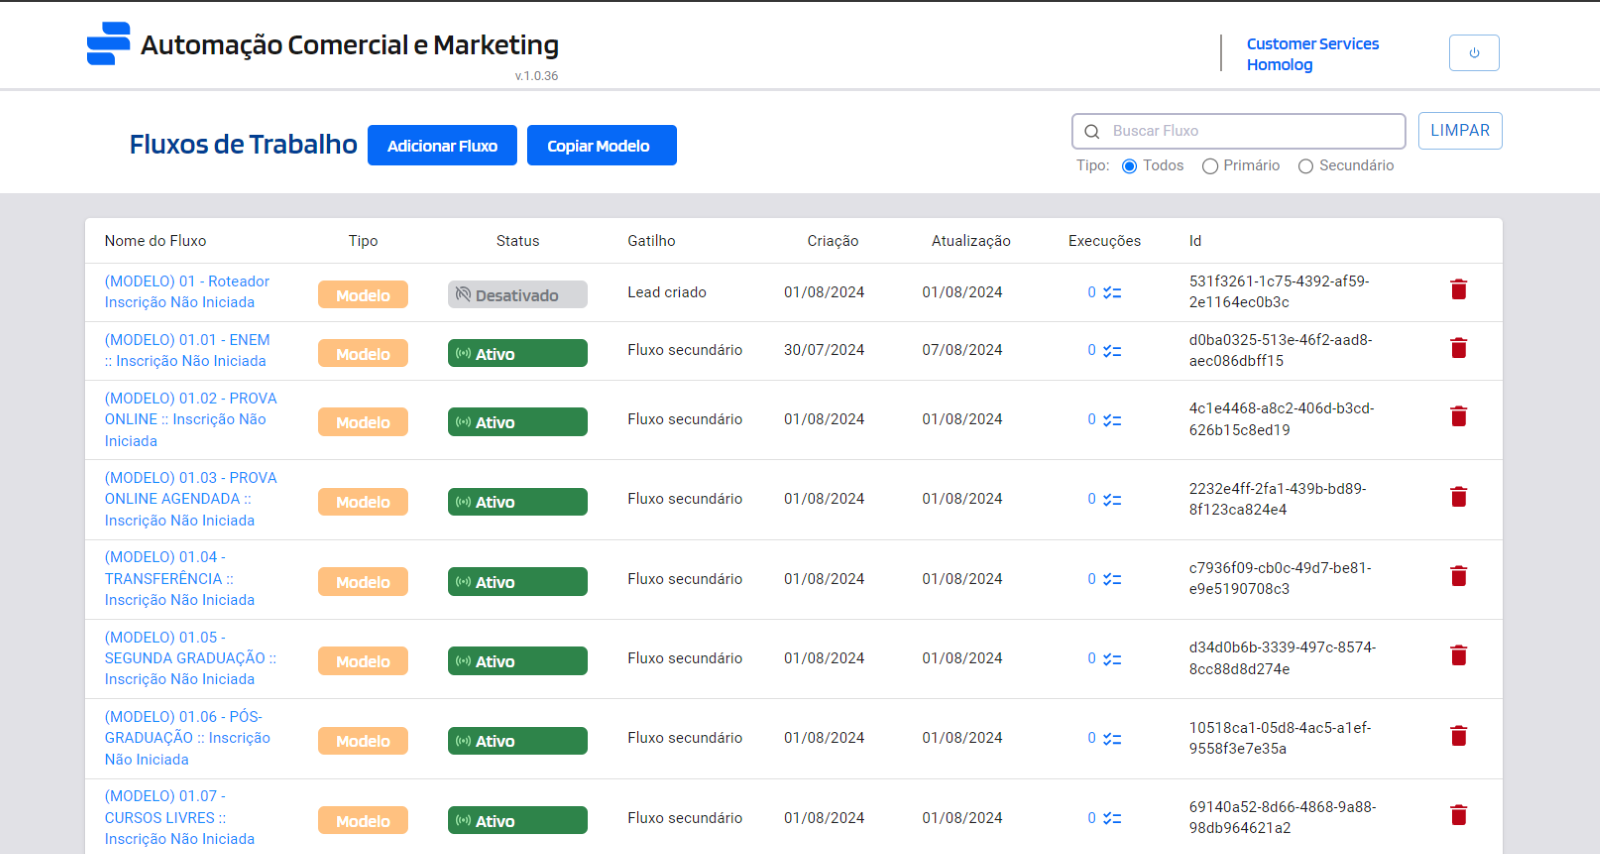This screenshot has height=854, width=1600.
Task: Click the Id starting with 531f3261-1c75
Action: (x=1279, y=292)
